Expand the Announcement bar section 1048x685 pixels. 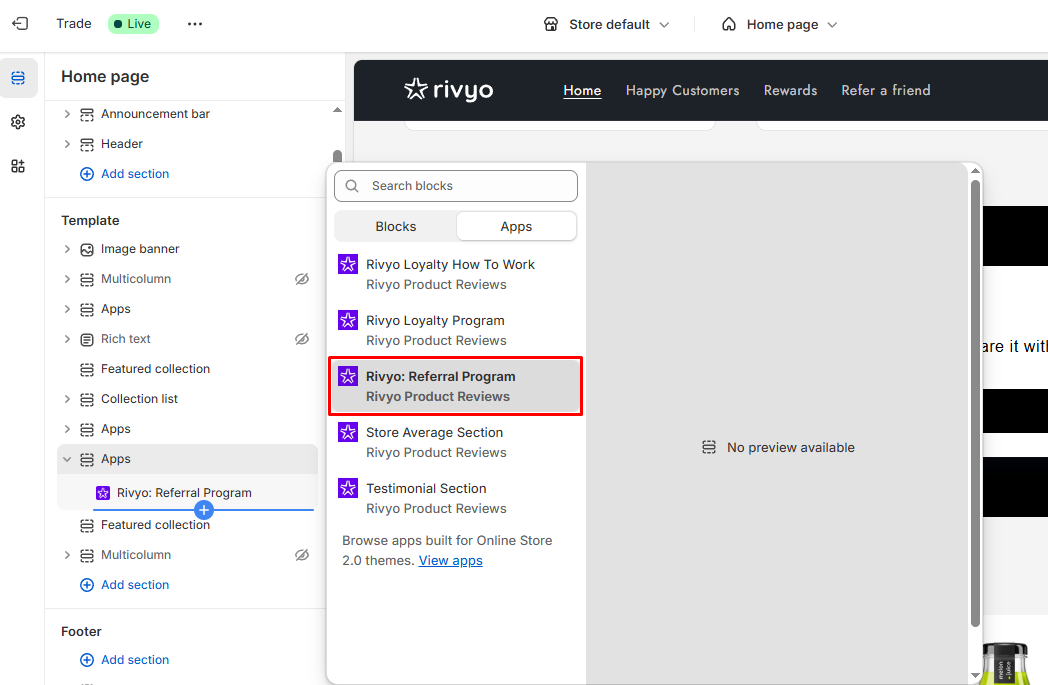pos(67,114)
